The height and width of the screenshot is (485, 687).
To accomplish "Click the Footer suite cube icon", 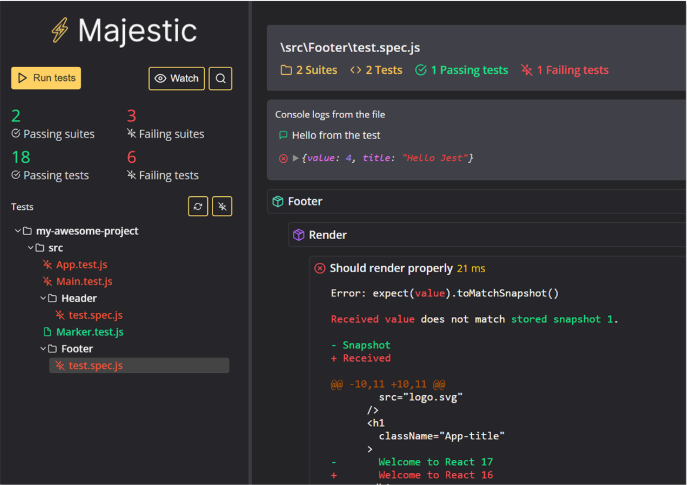I will tap(278, 202).
